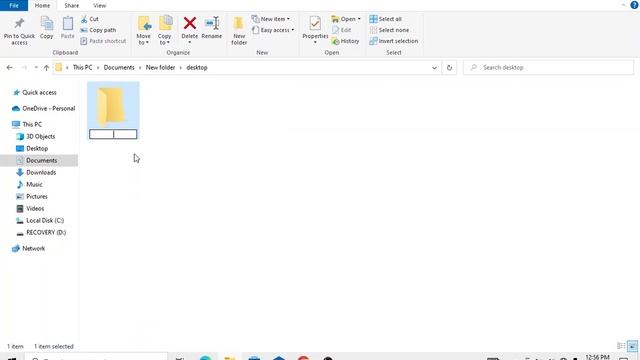Click the red Delete icon
Screen dimensions: 640x360
pyautogui.click(x=189, y=23)
